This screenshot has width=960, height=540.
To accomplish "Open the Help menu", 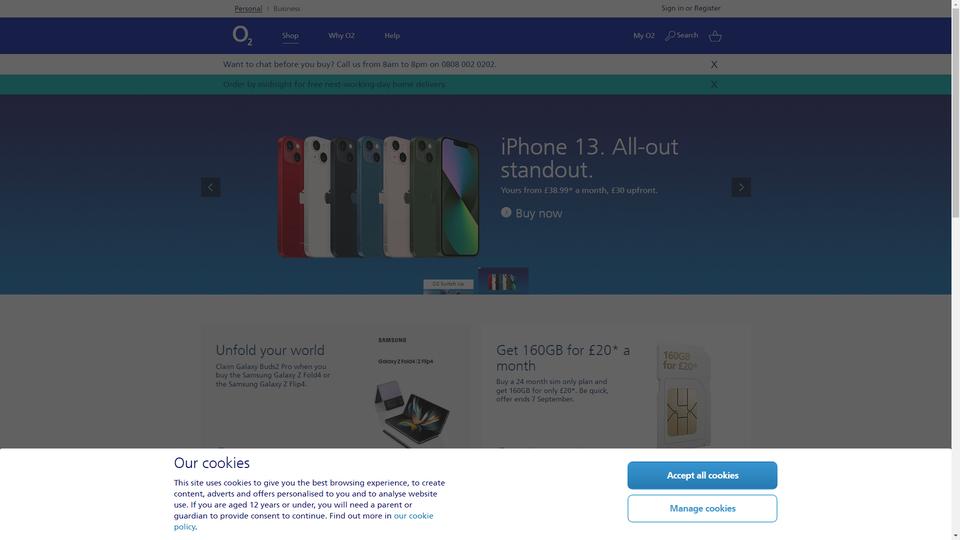I will click(392, 36).
